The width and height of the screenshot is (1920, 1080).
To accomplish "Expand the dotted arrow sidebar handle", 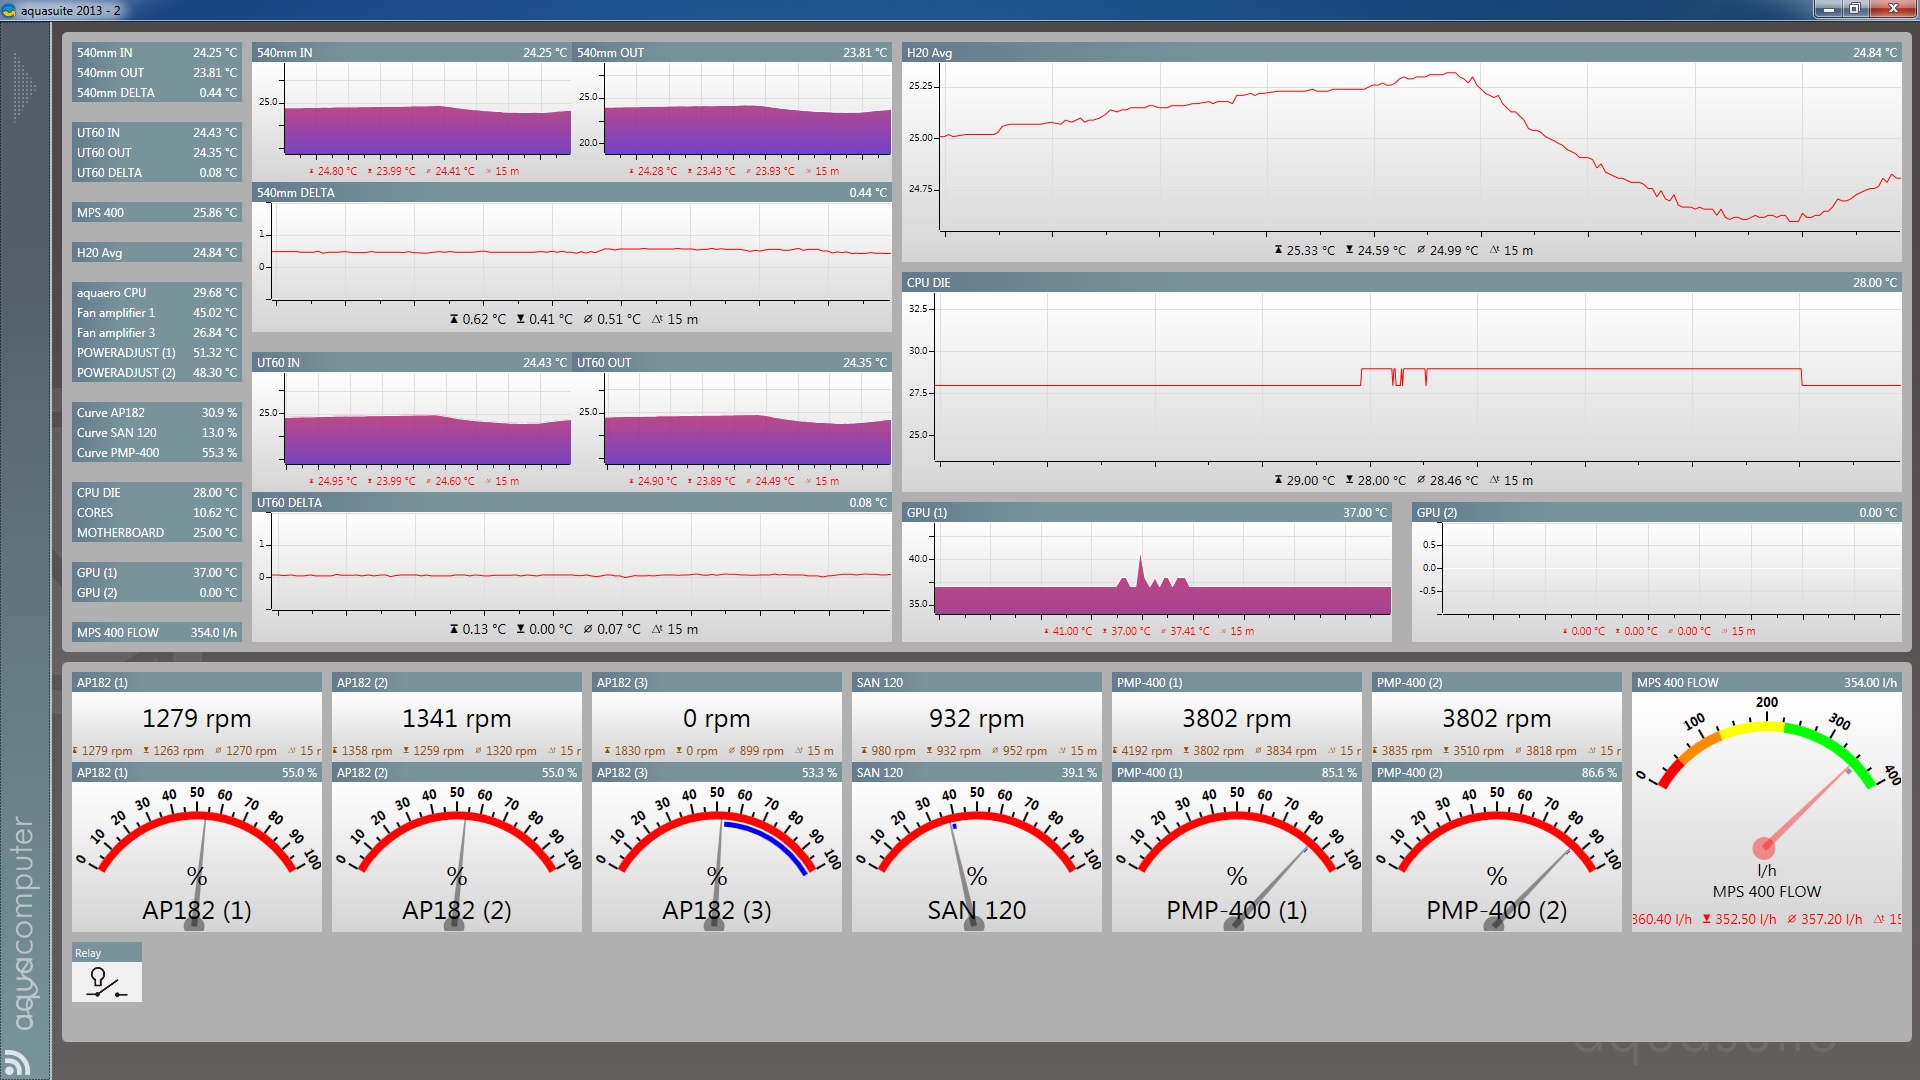I will coord(23,88).
